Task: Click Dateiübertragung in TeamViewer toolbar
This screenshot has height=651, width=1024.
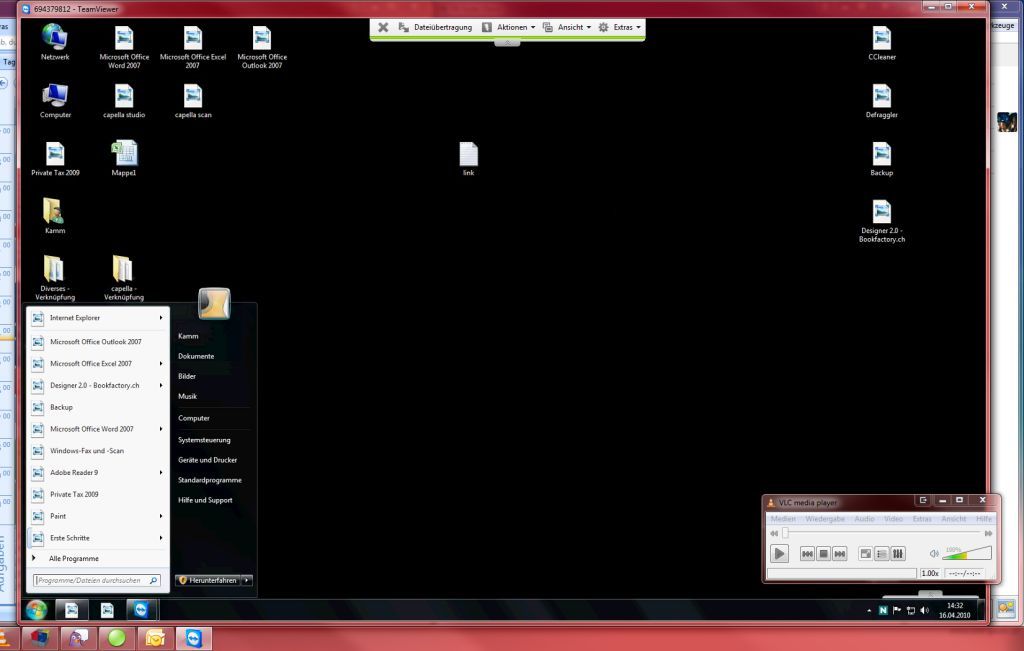Action: [435, 27]
